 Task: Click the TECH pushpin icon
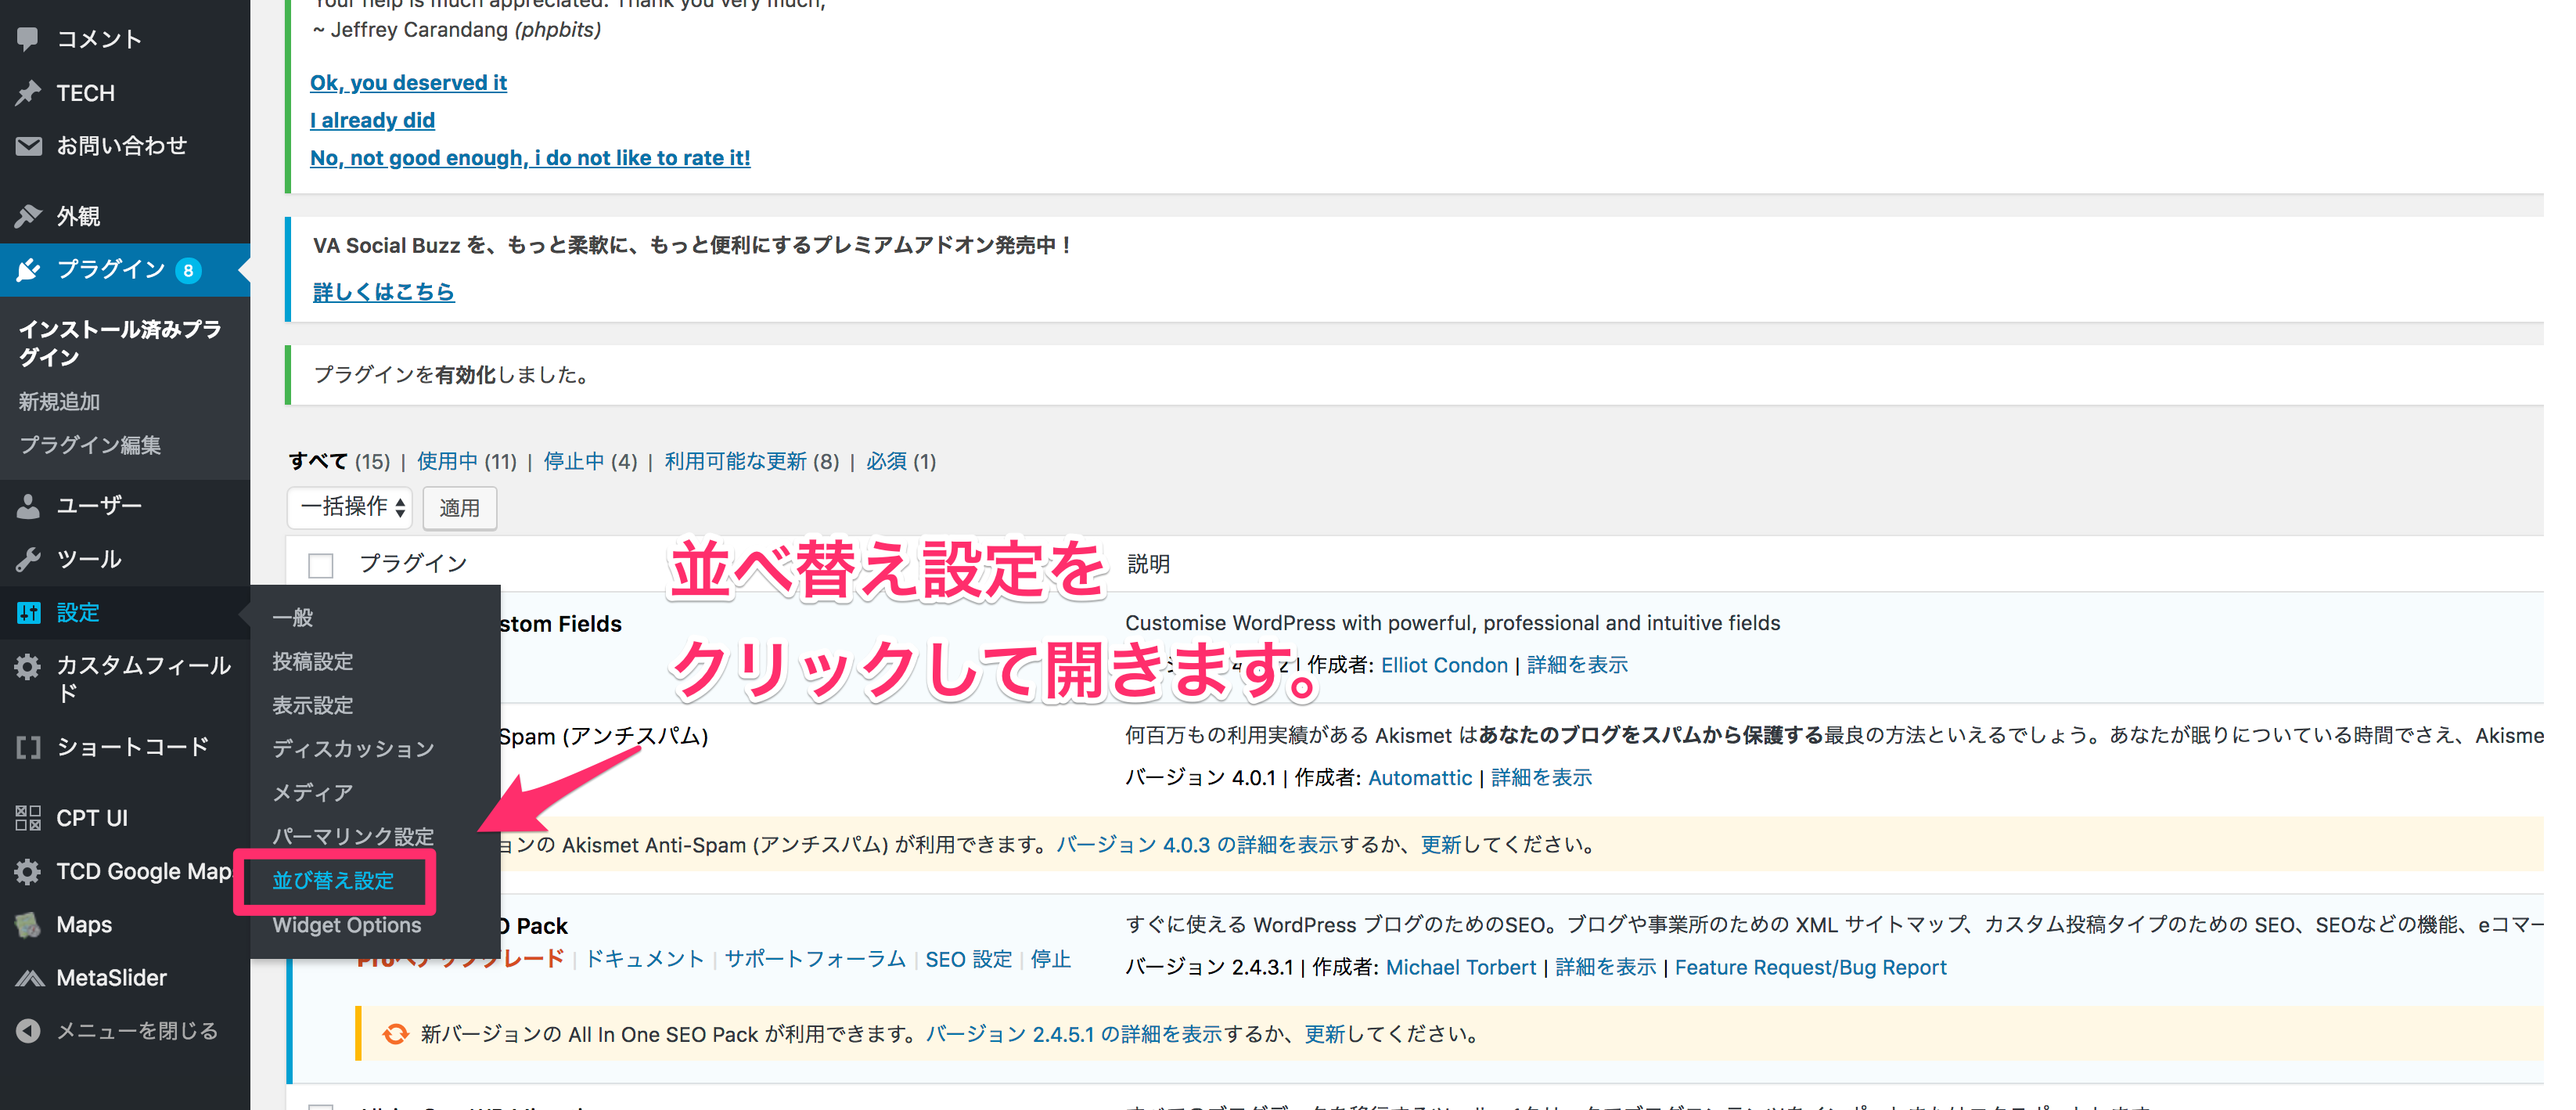[x=28, y=92]
